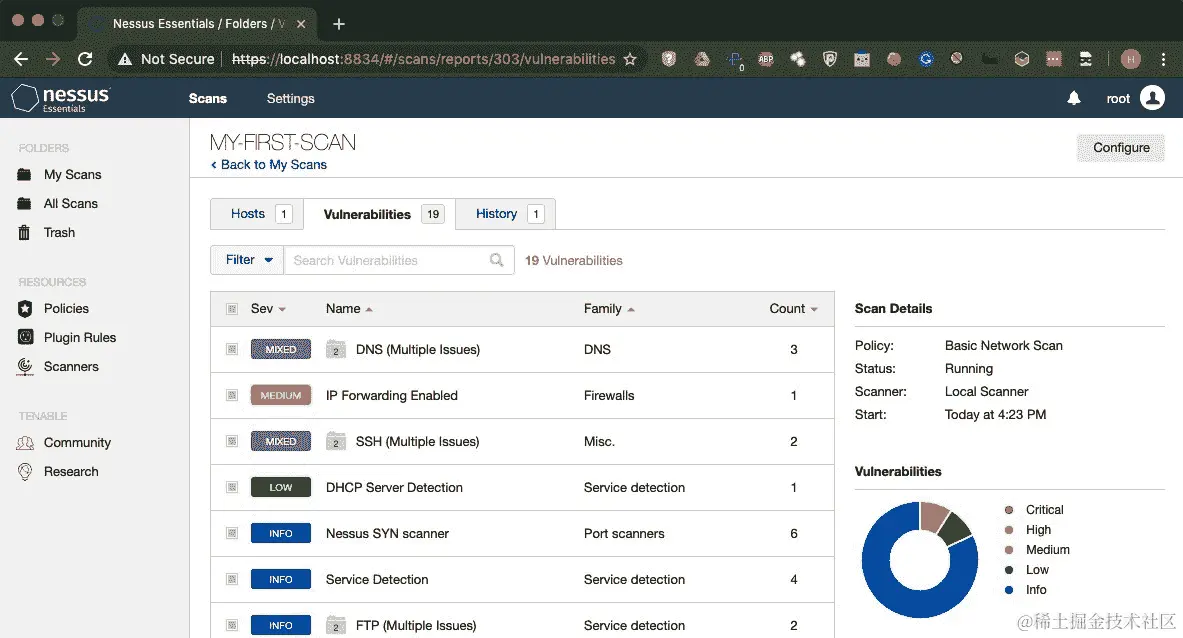Toggle the select-all header checkbox

coord(232,308)
